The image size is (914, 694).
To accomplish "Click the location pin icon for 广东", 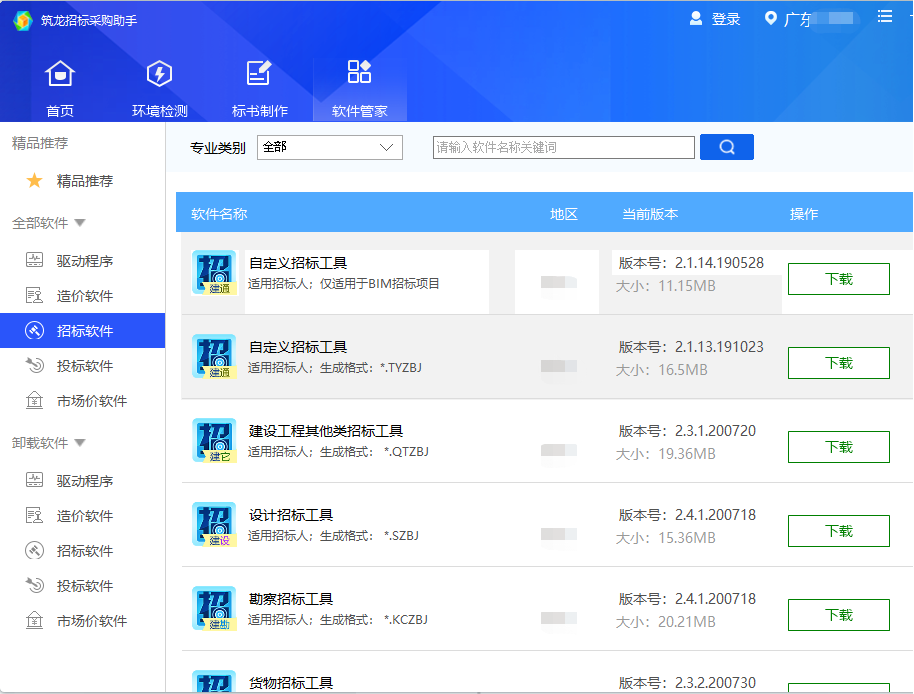I will (770, 19).
